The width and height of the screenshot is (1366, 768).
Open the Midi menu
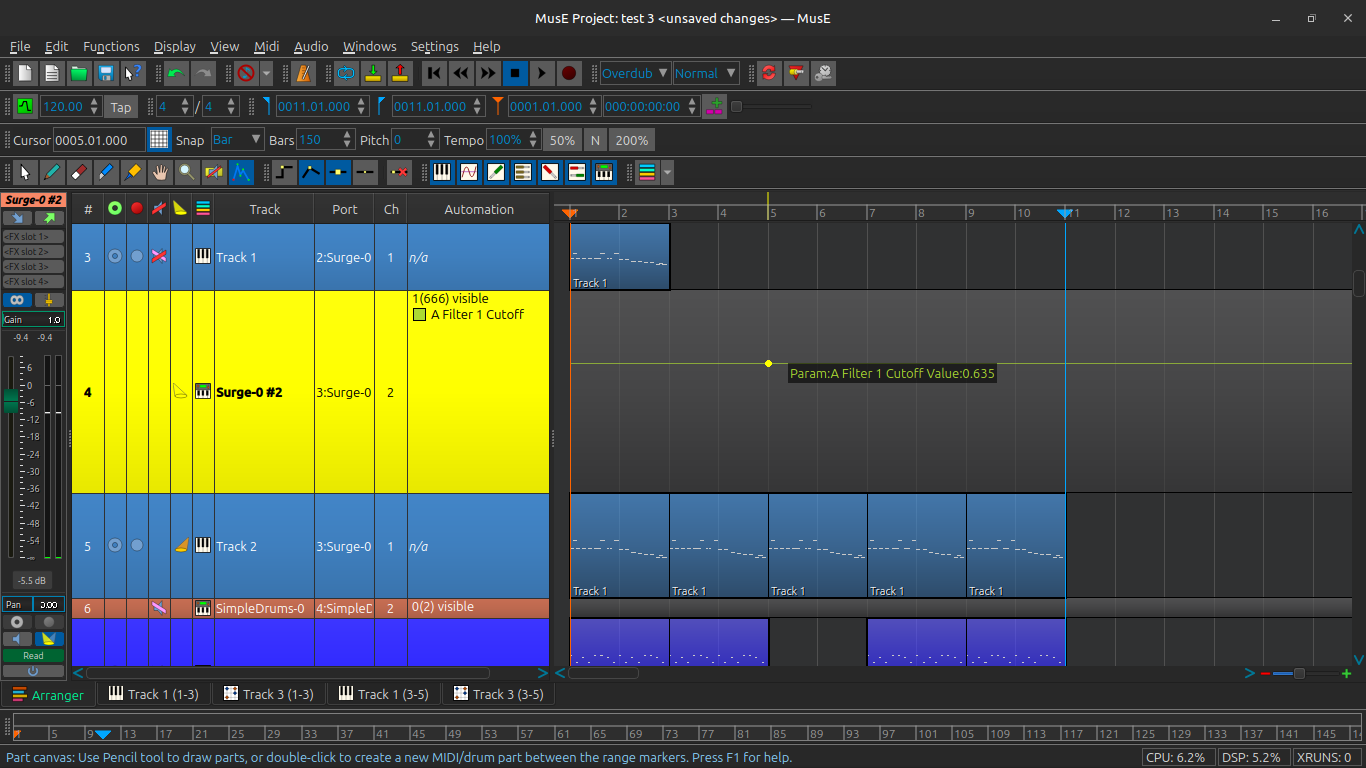266,46
